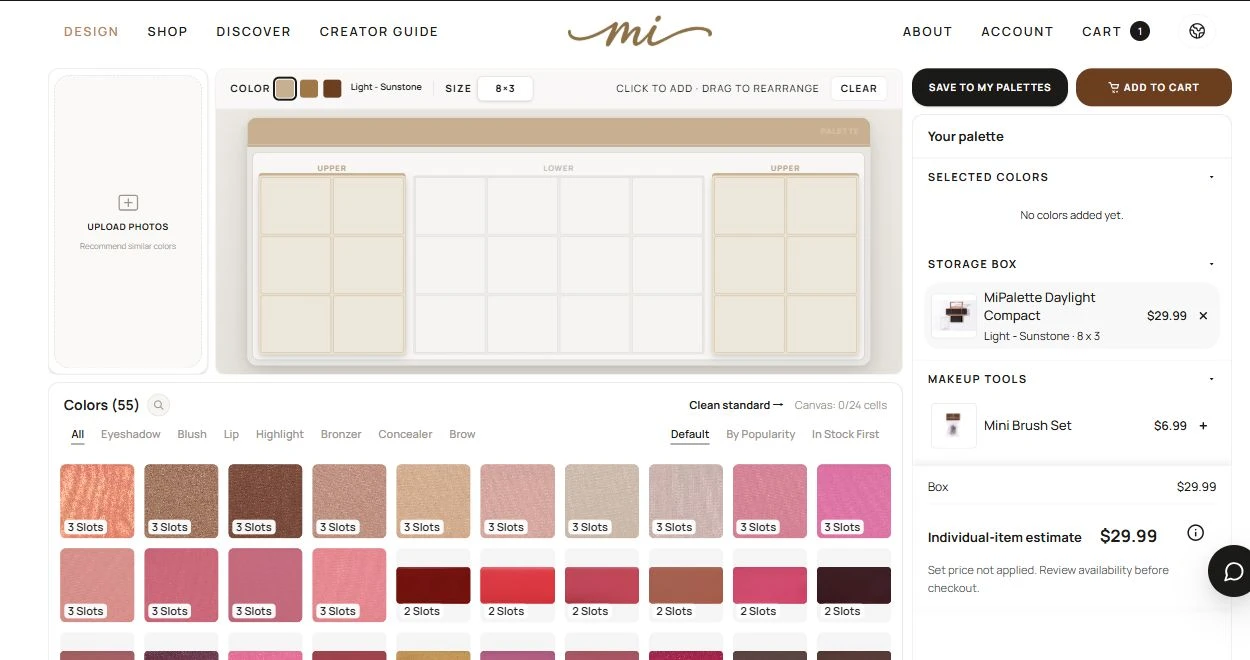Screen dimensions: 1250x660
Task: Add the bright red 2-slot swatch
Action: click(517, 585)
